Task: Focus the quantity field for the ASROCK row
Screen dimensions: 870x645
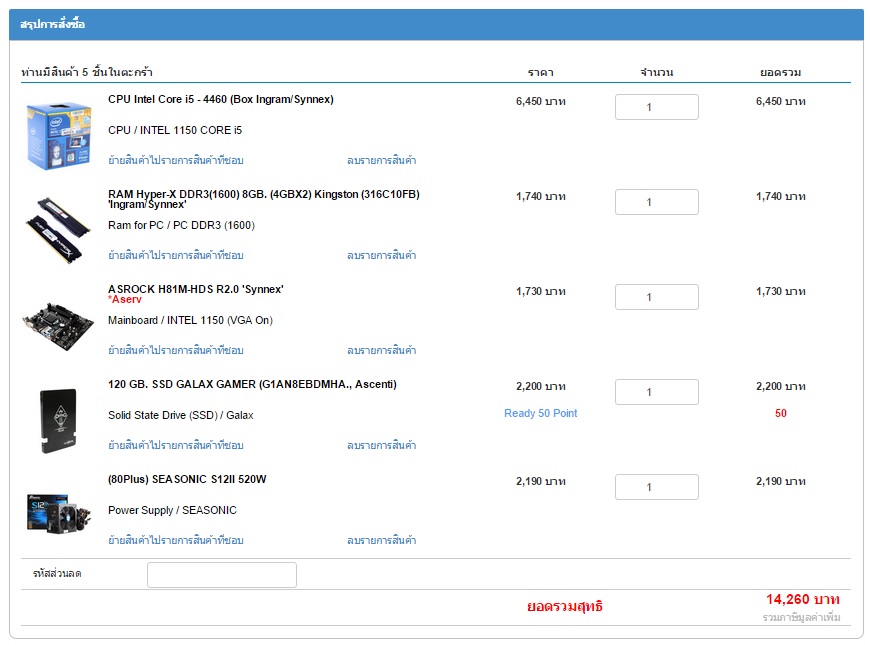Action: 657,297
